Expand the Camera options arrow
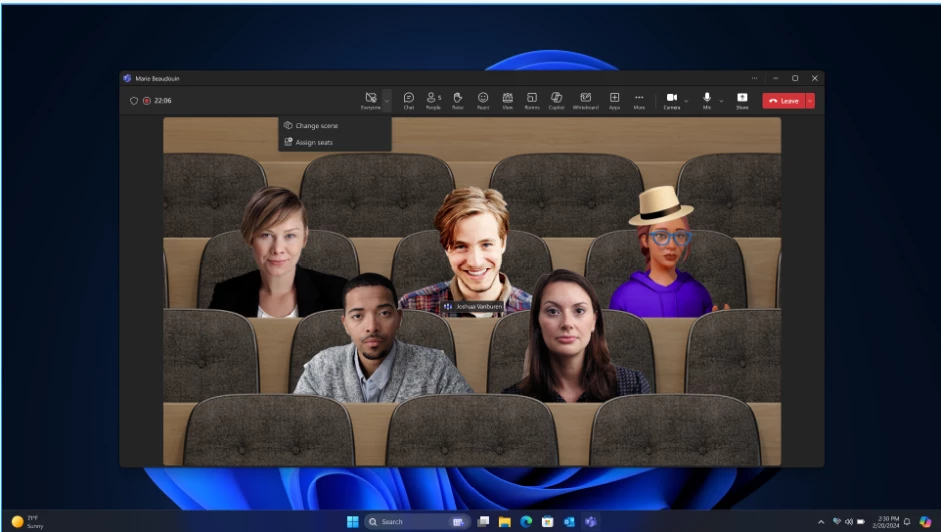941x532 pixels. (x=687, y=101)
